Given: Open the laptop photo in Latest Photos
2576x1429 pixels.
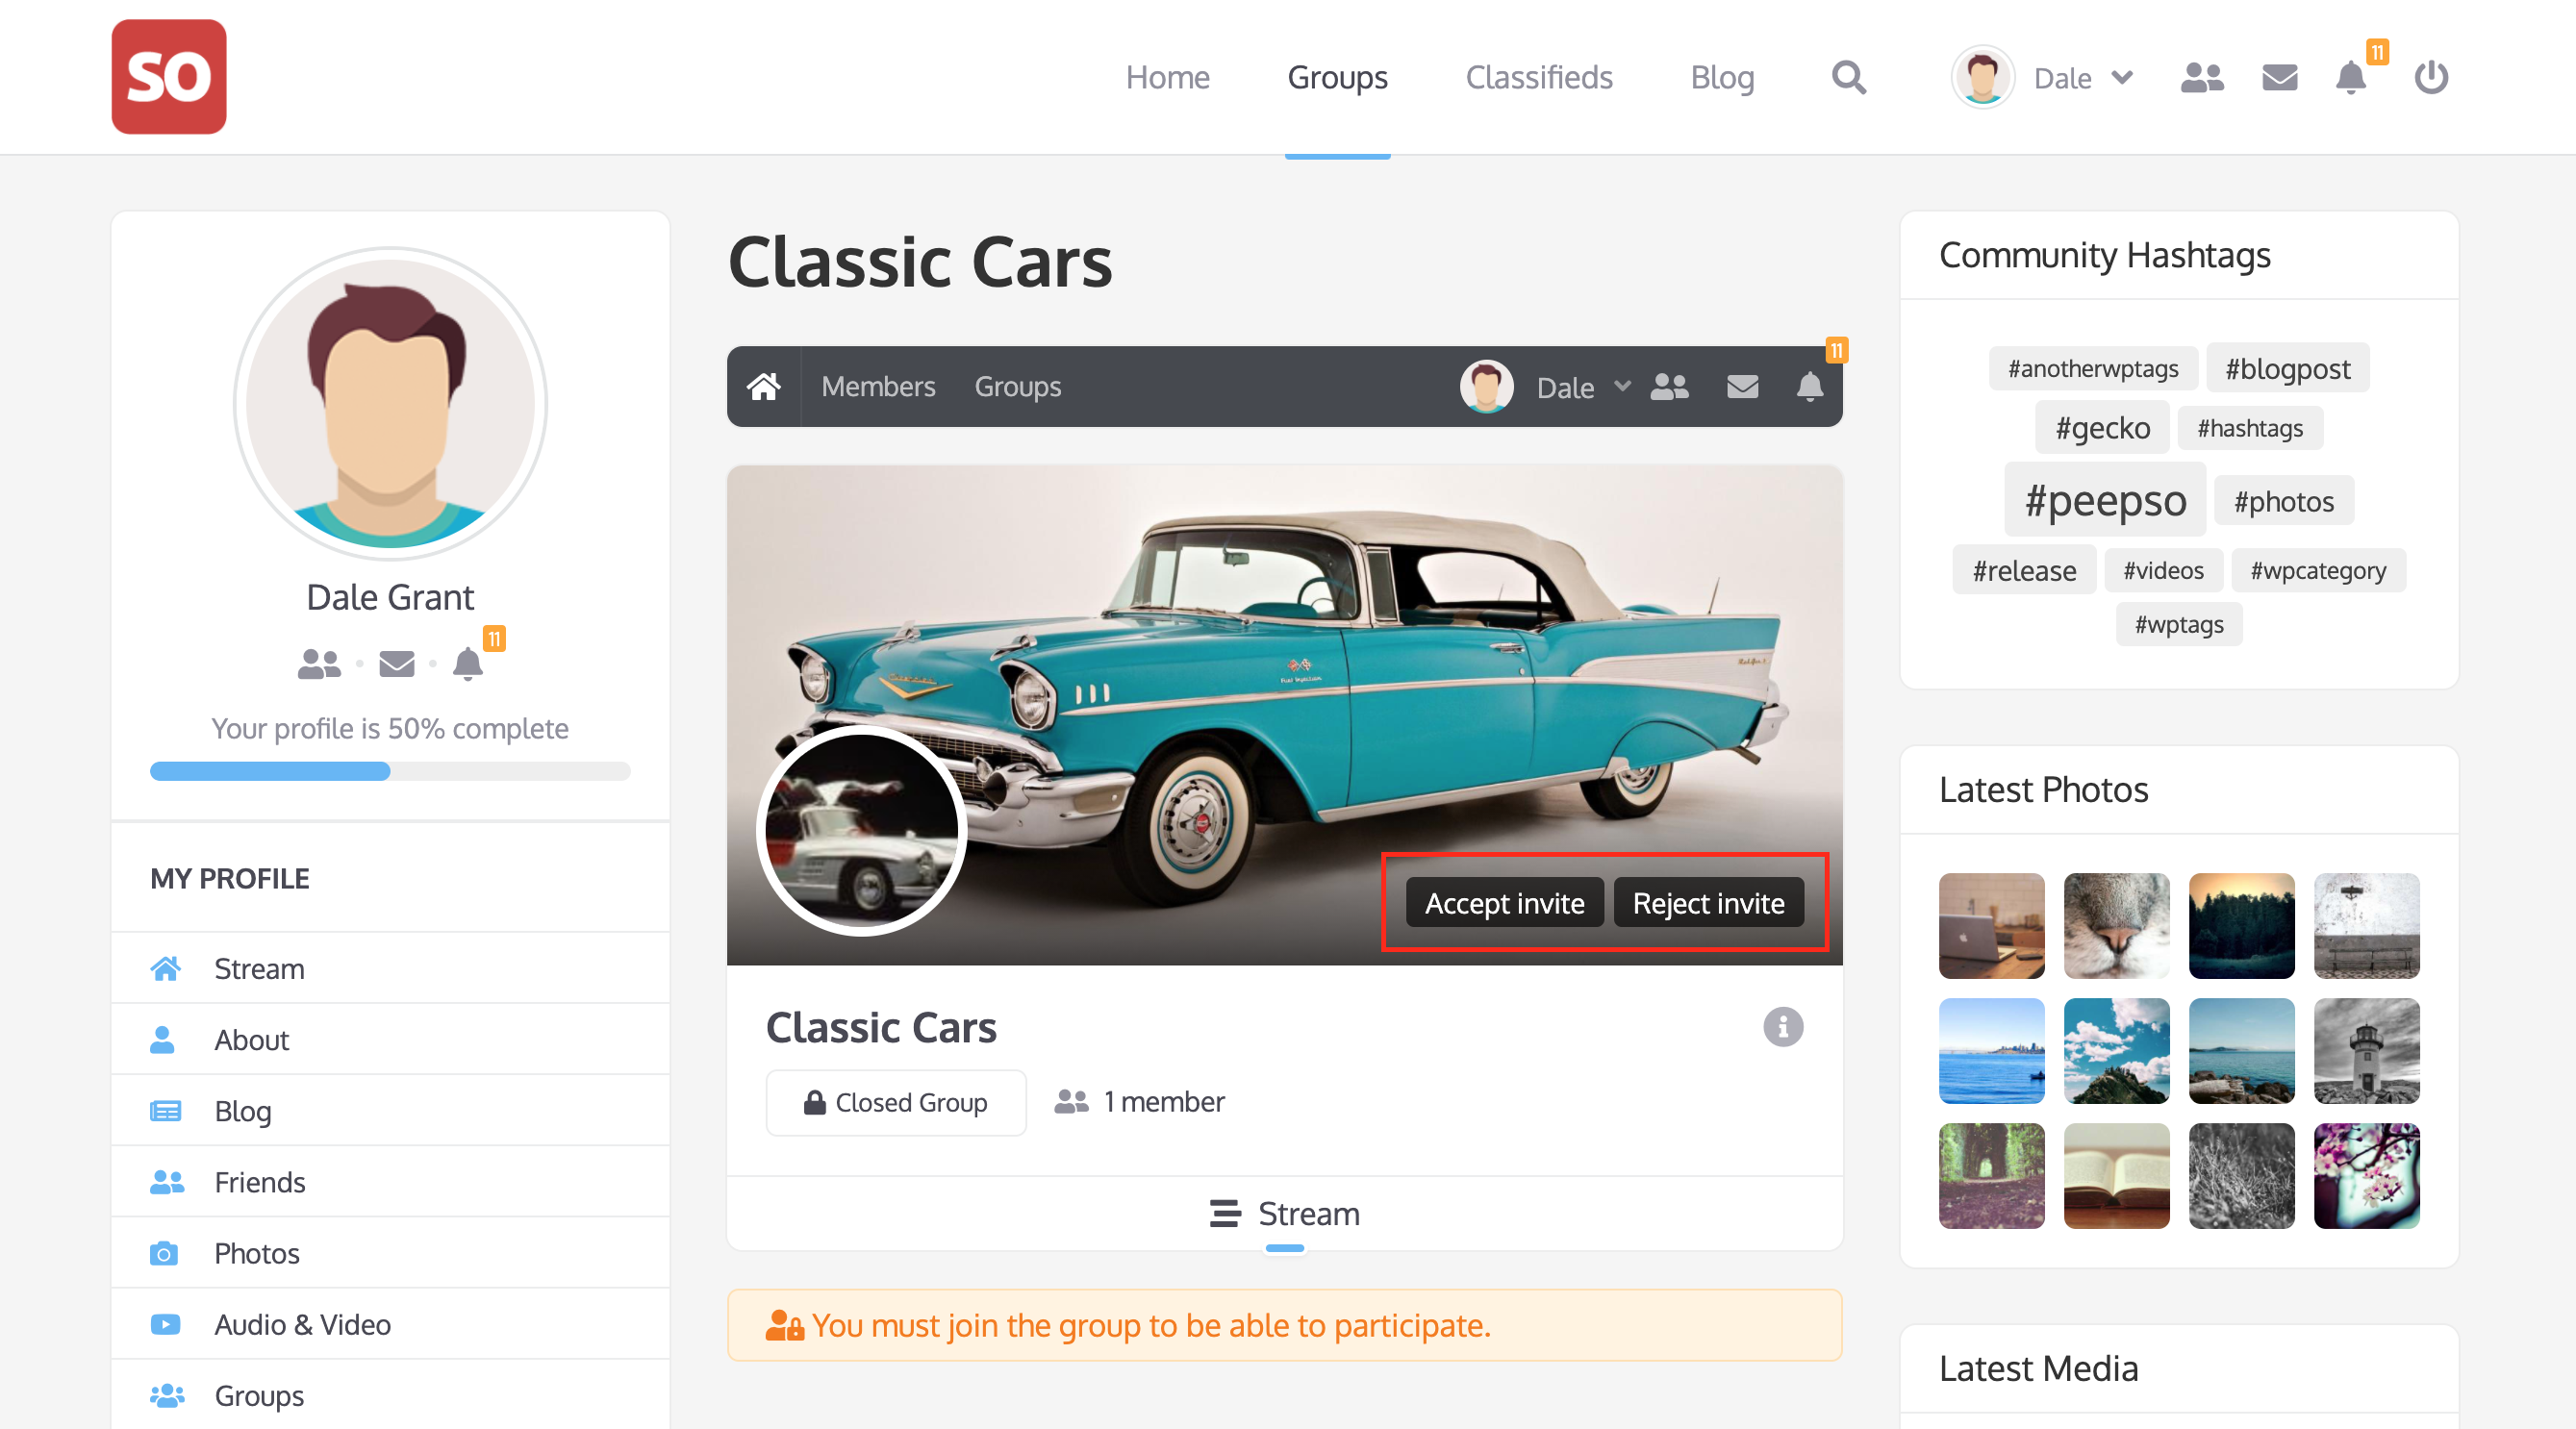Looking at the screenshot, I should click(x=1991, y=925).
